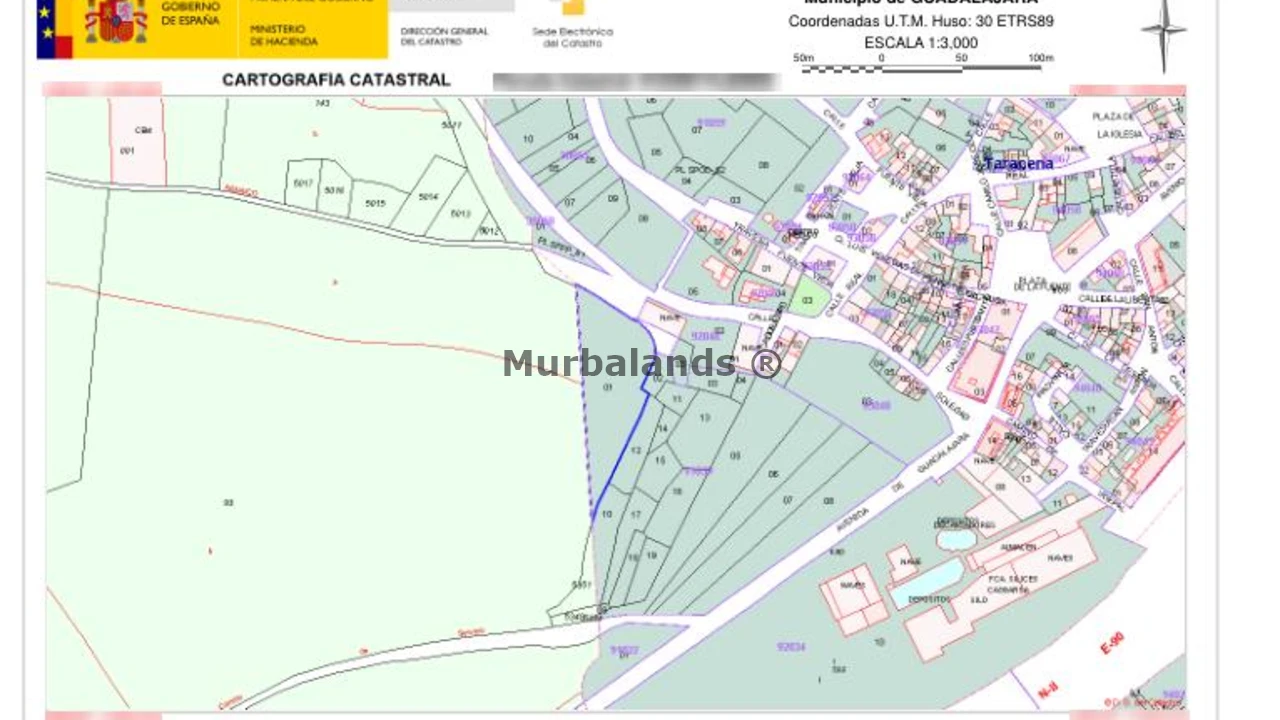Click the MINISTERIO DE HACIENDA text
1280x720 pixels.
[x=284, y=36]
